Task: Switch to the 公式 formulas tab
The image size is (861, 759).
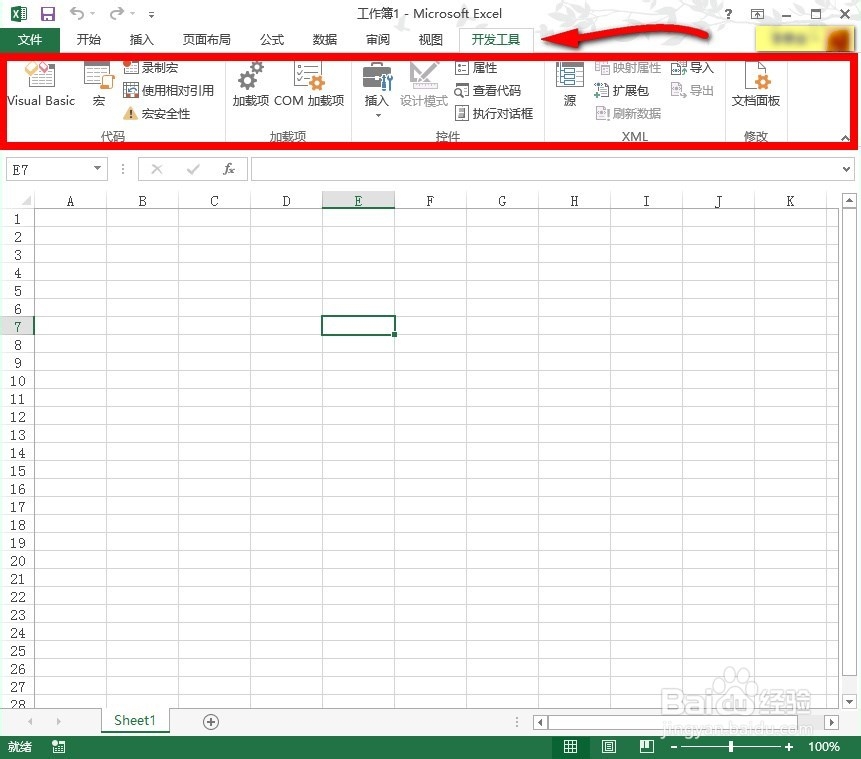Action: (272, 40)
